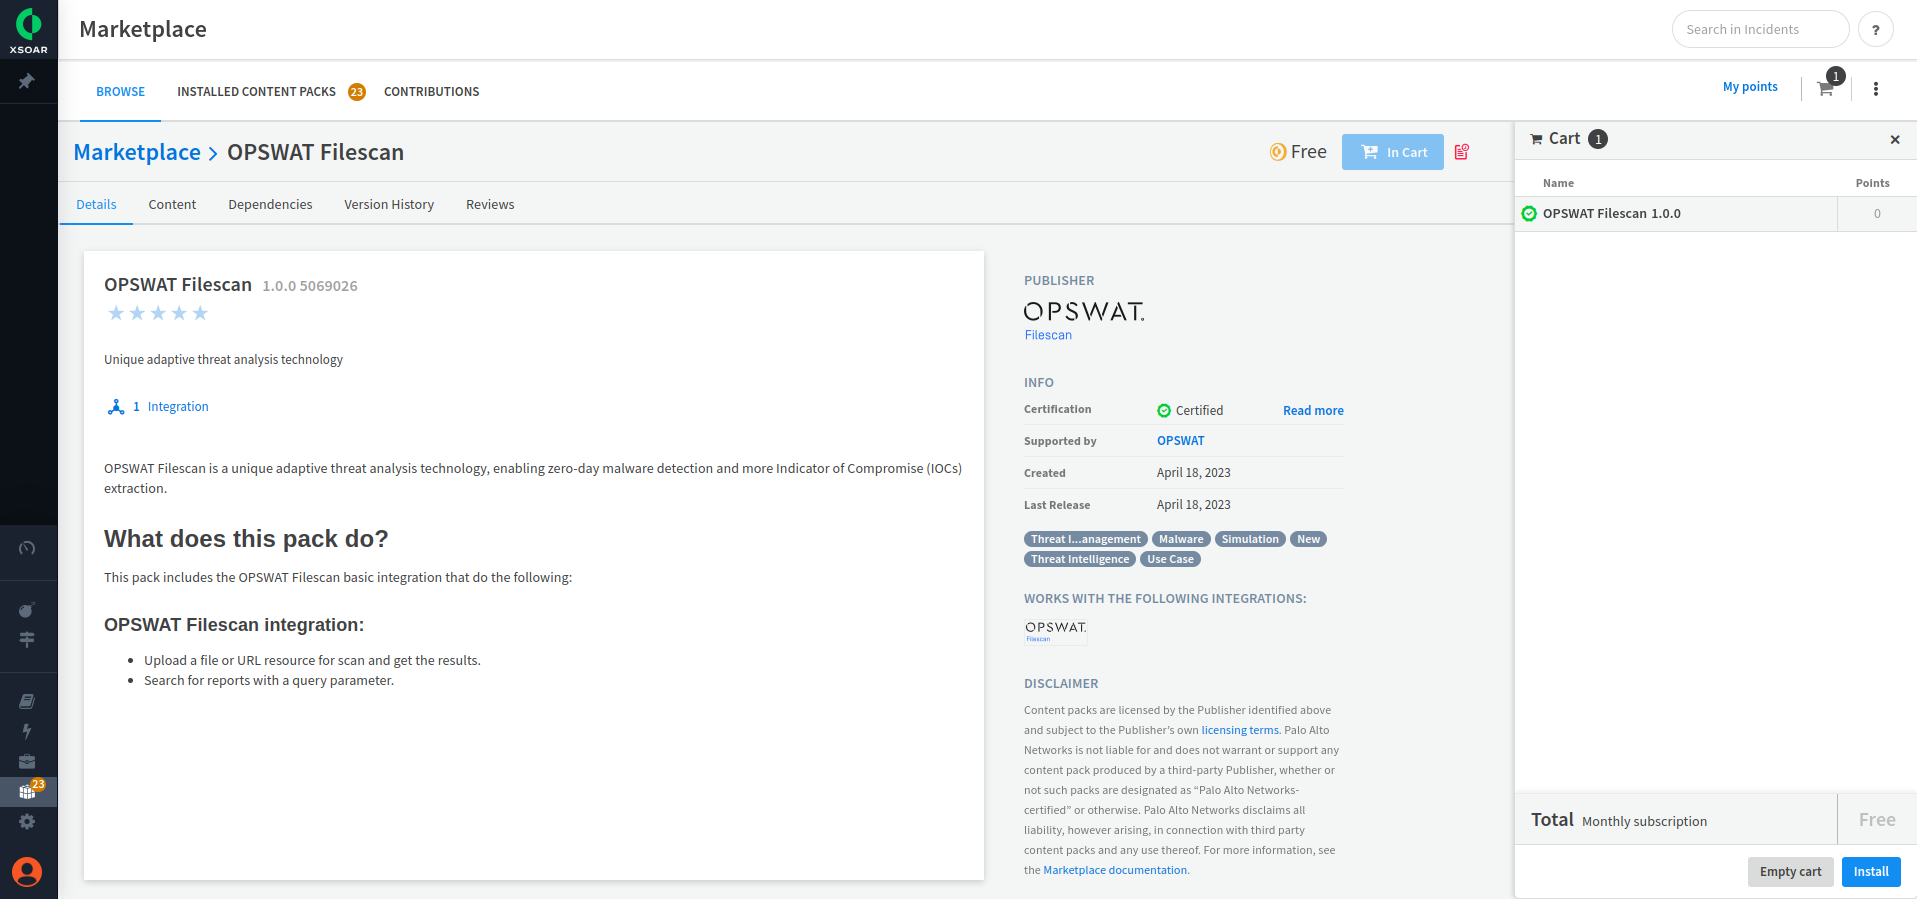Click the five-star rating

[158, 313]
